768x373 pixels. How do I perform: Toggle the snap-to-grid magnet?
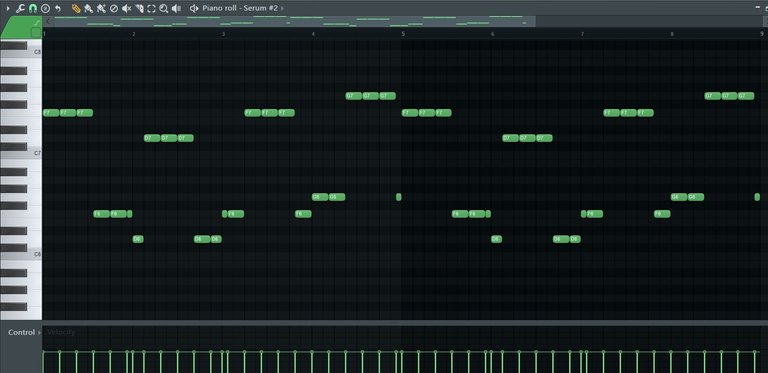pyautogui.click(x=32, y=8)
